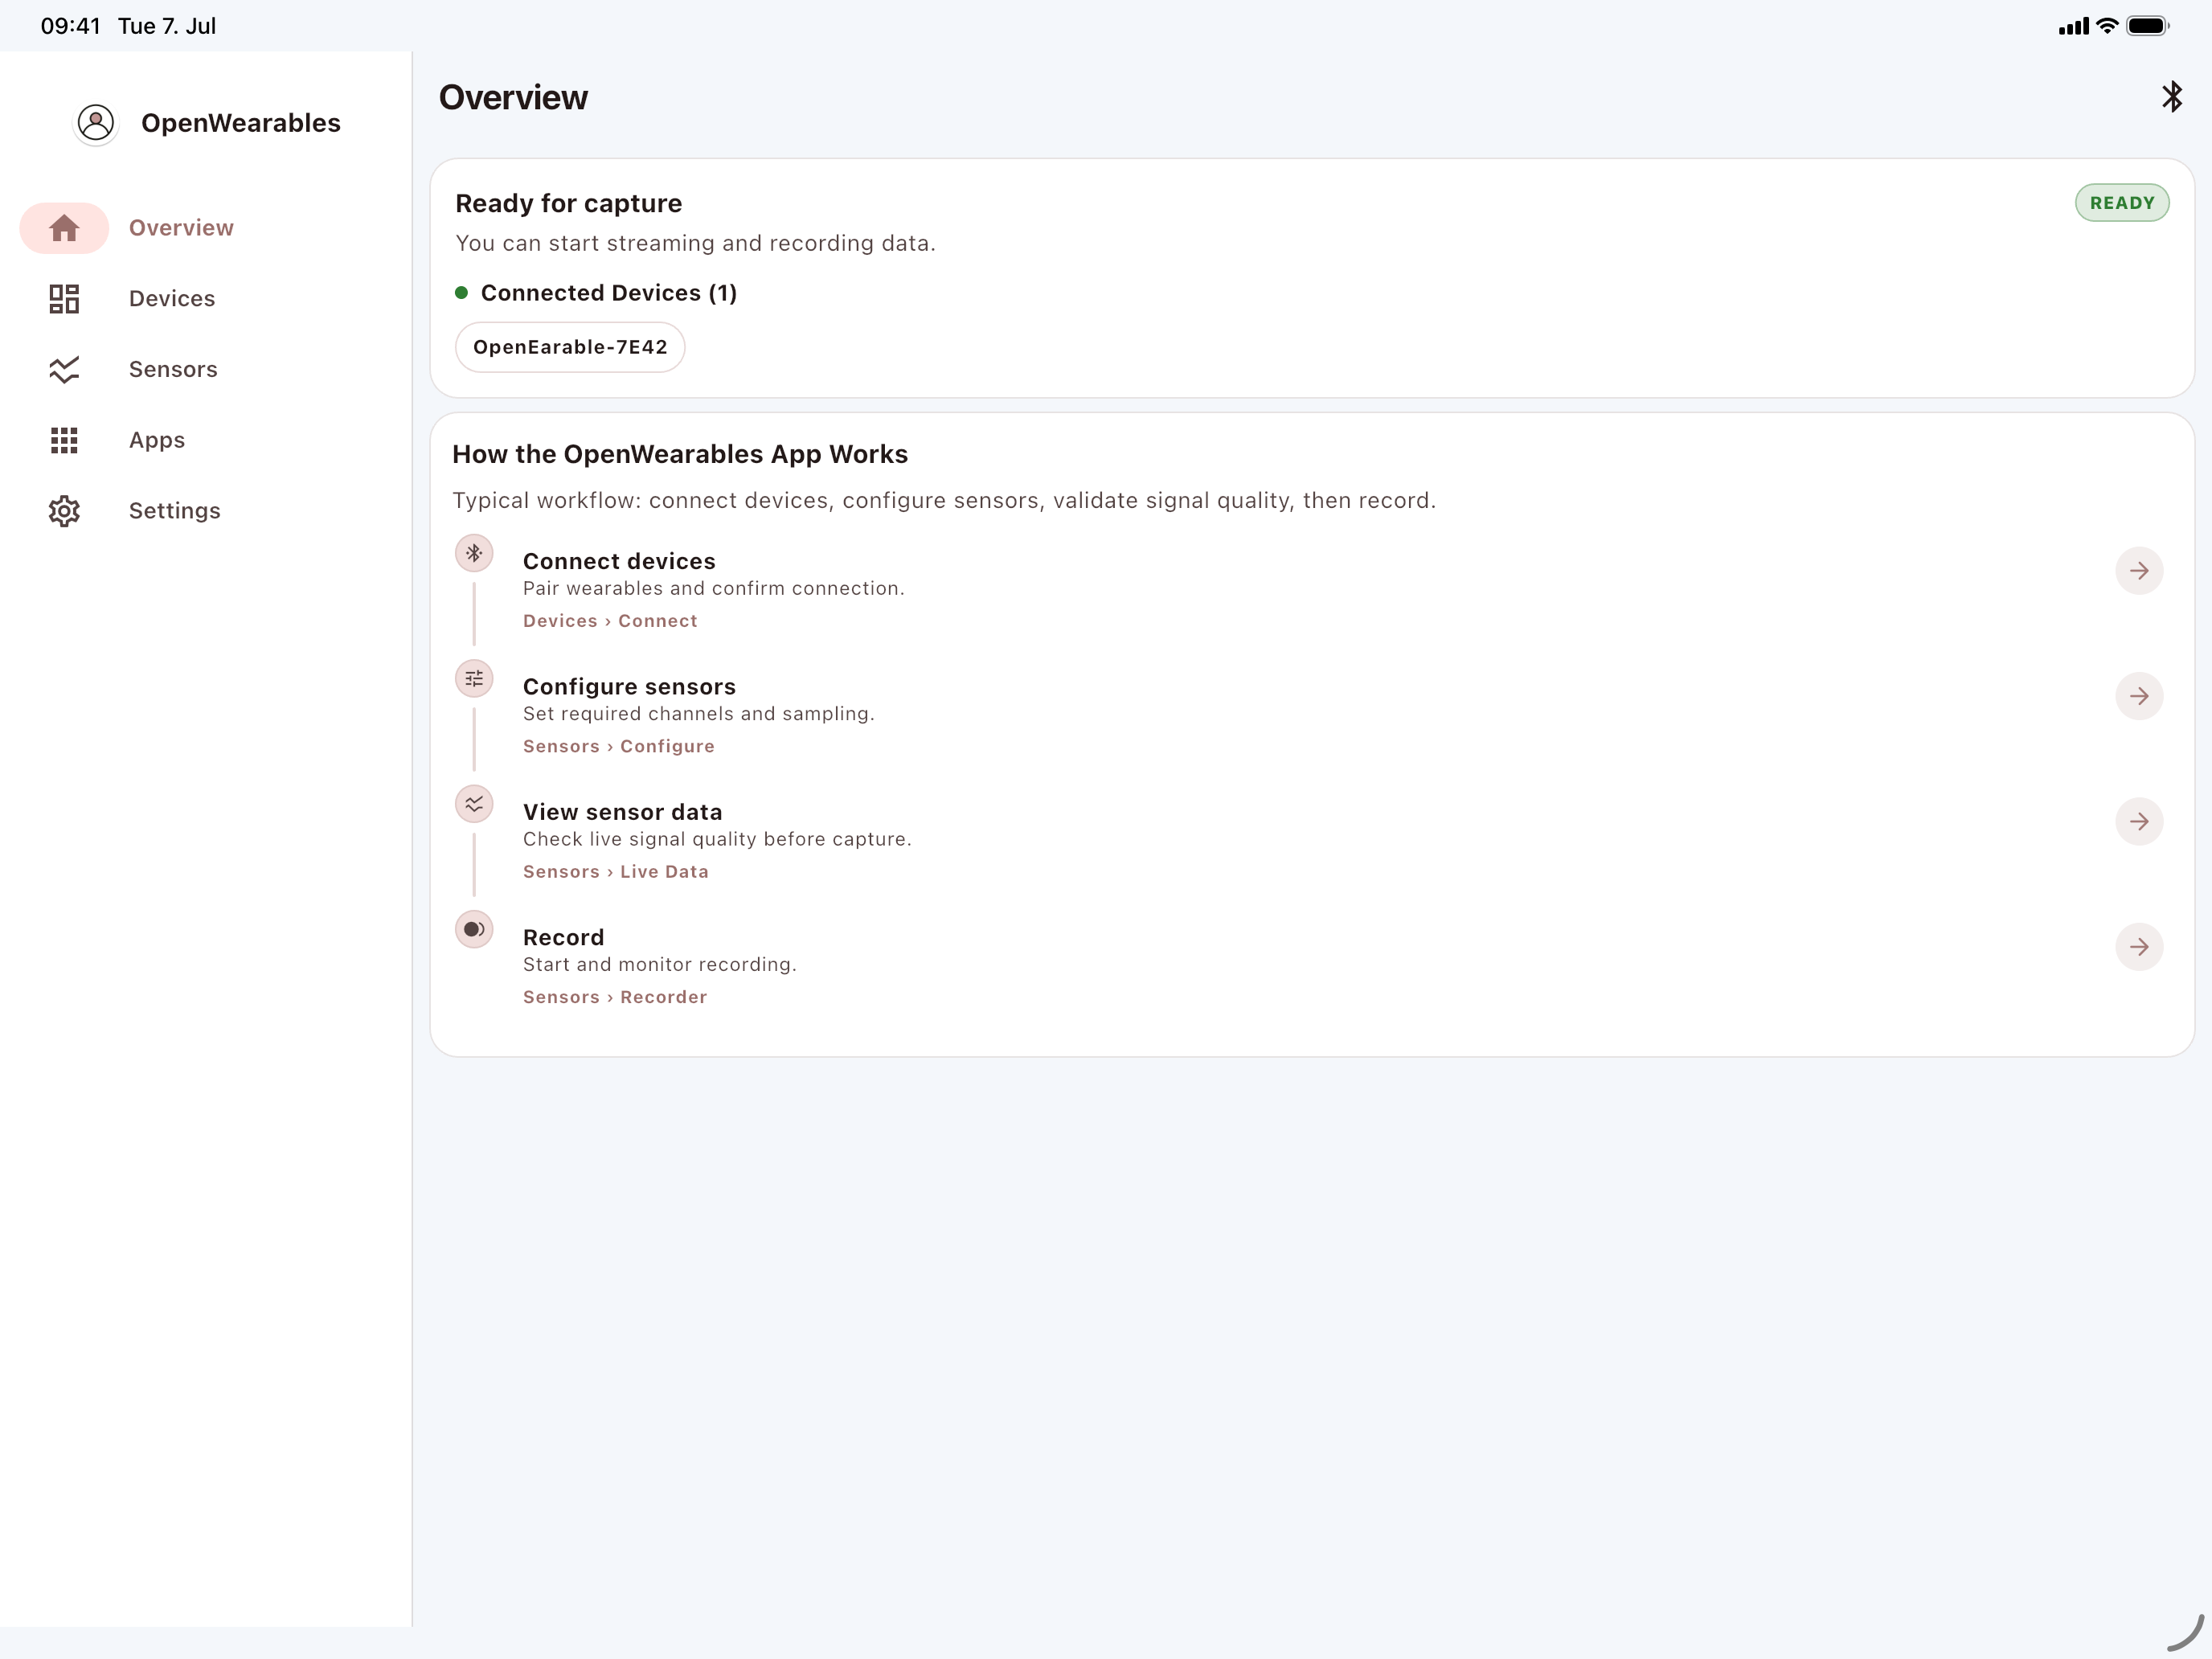Follow the Sensors › Live Data link

616,872
